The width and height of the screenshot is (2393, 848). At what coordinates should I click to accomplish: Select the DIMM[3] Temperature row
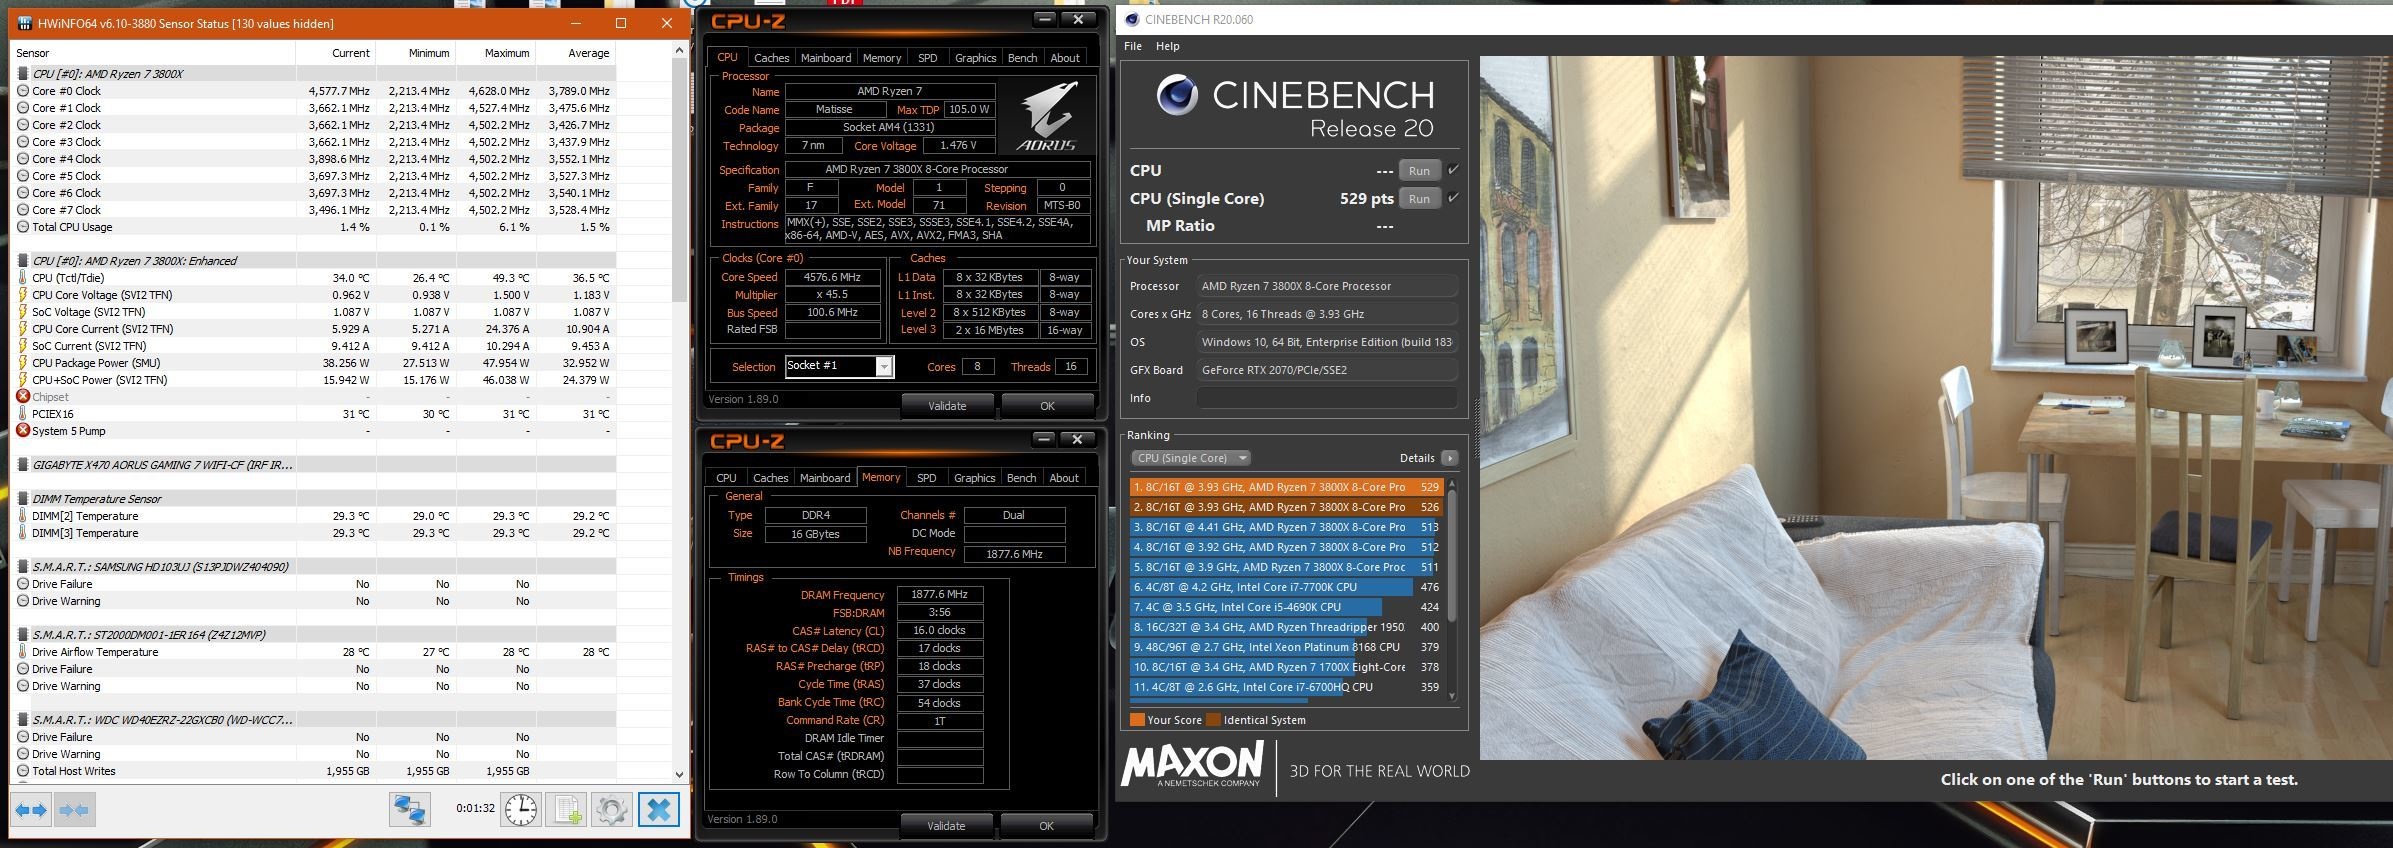pos(315,533)
